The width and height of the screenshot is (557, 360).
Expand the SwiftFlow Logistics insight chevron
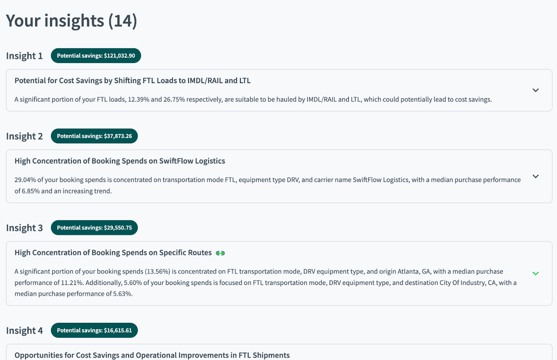pyautogui.click(x=535, y=176)
